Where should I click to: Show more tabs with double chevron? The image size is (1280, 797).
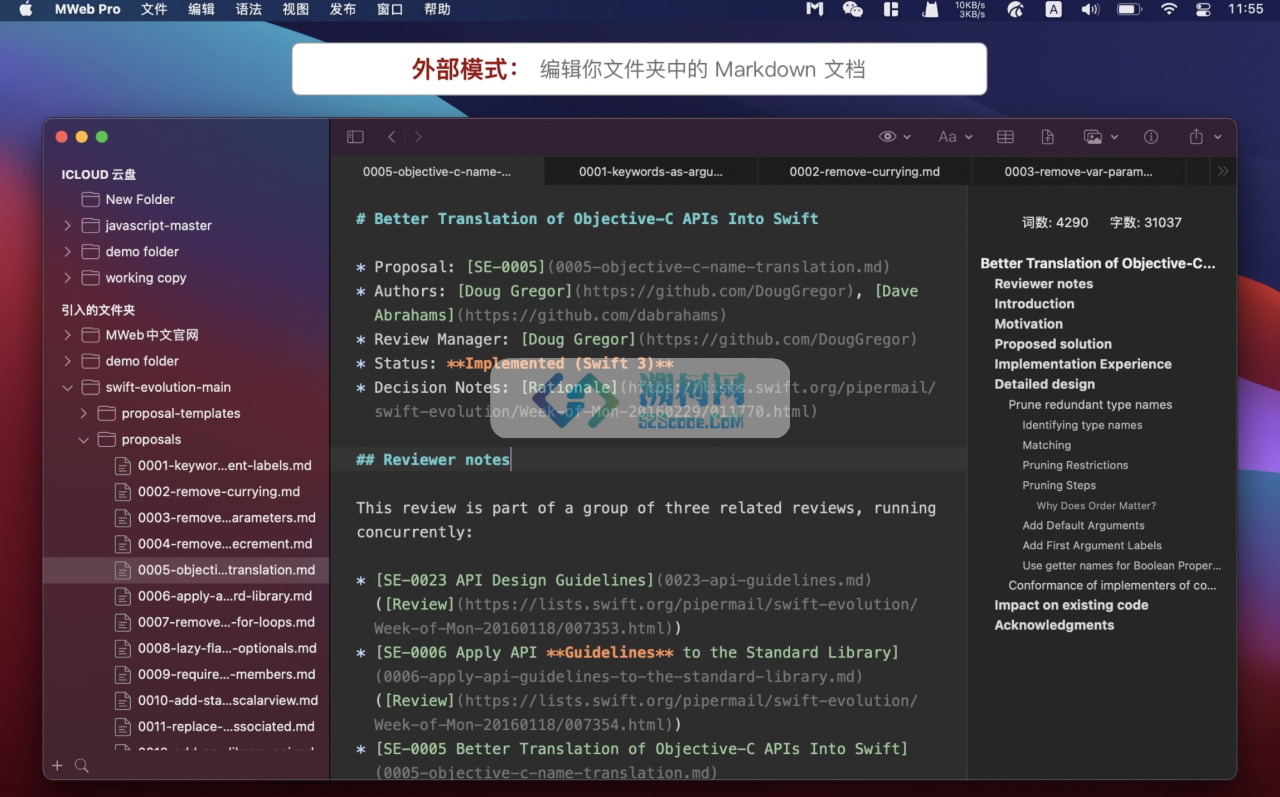[x=1223, y=171]
